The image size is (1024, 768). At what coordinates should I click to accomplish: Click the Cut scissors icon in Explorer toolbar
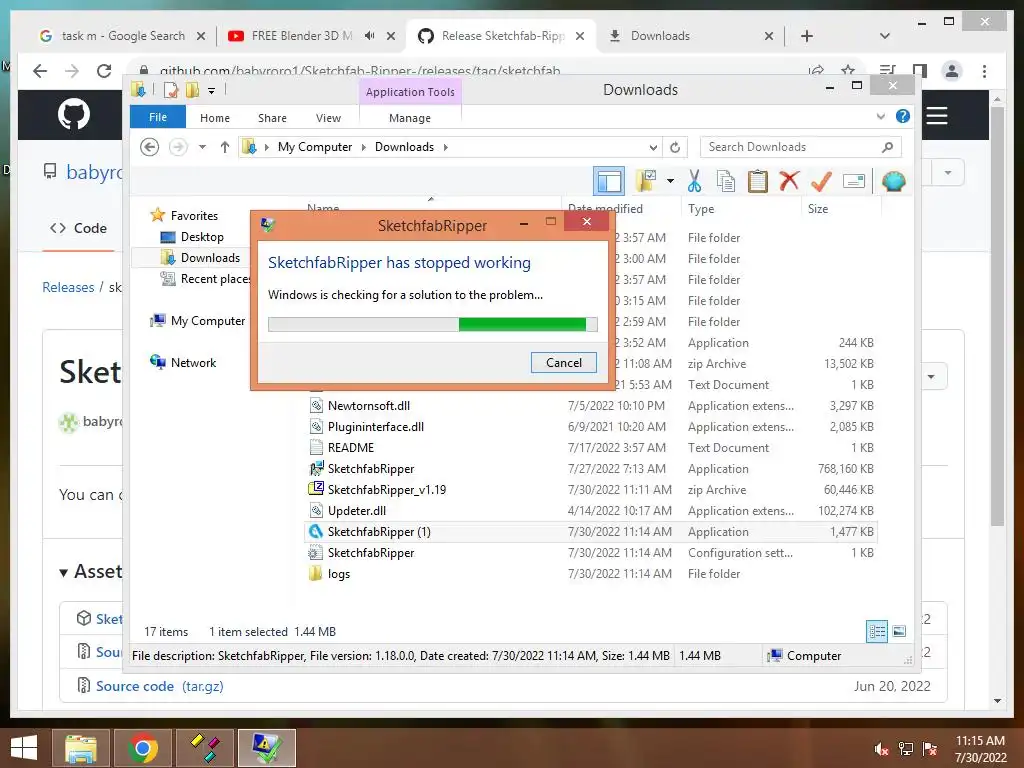point(694,181)
